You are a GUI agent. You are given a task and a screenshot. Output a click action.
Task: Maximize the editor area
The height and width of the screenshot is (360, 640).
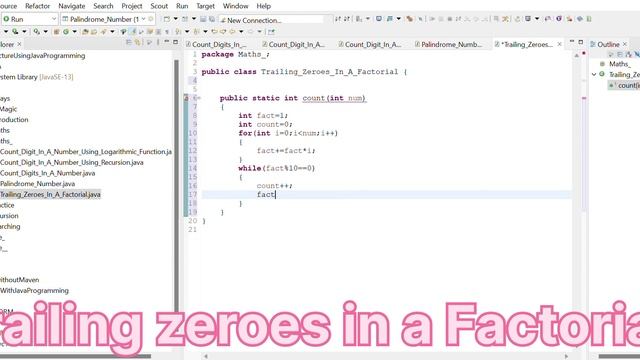(x=581, y=42)
